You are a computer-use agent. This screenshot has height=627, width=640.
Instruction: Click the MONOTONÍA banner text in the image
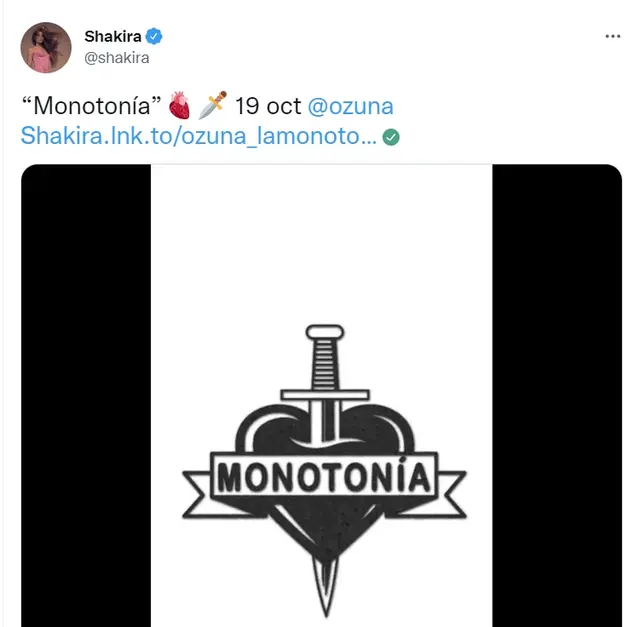[324, 475]
